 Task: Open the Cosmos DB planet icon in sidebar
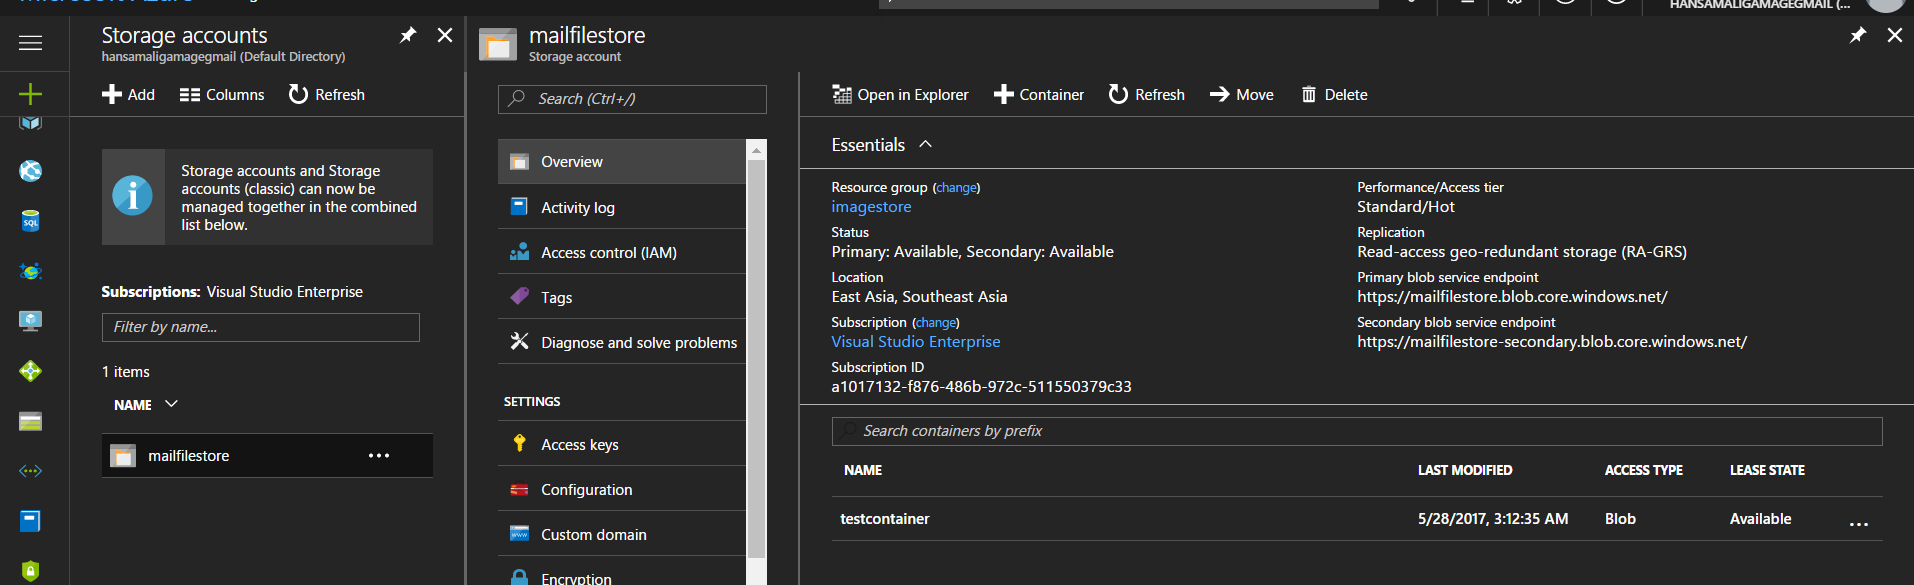pyautogui.click(x=31, y=271)
